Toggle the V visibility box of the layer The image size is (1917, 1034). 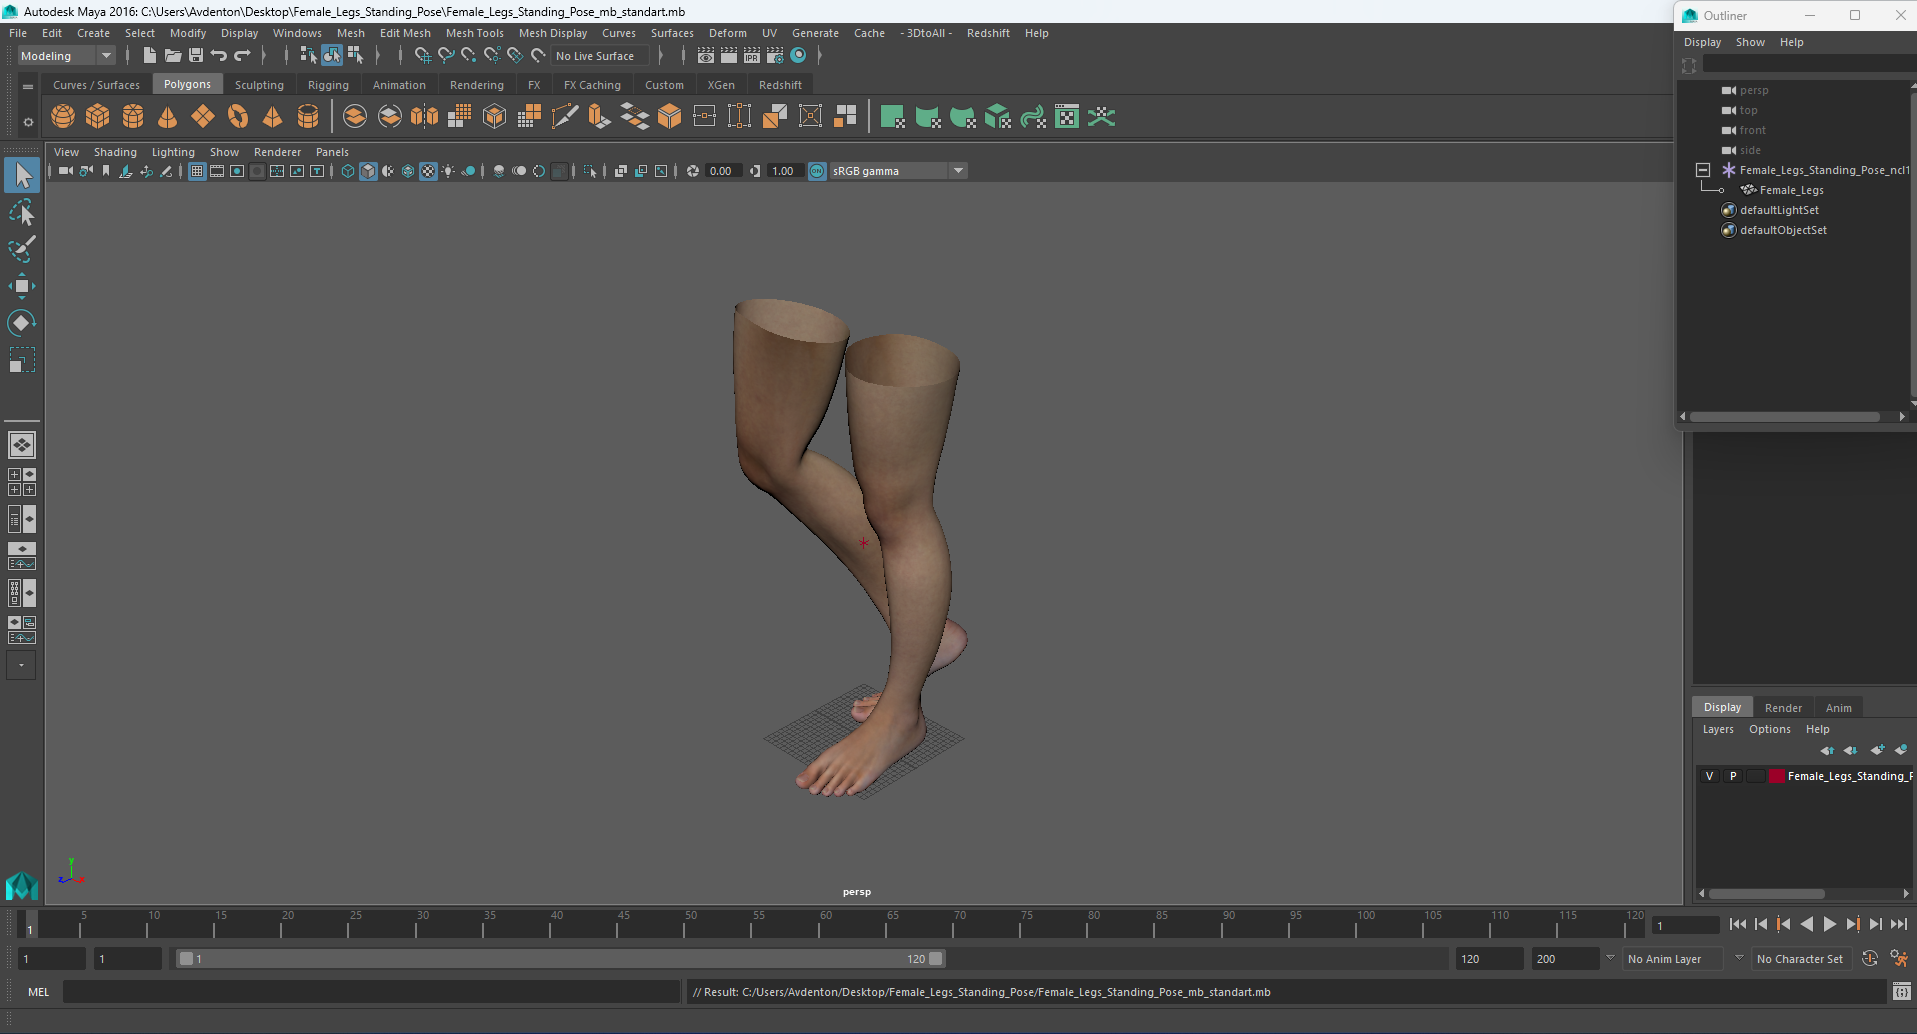(1709, 776)
